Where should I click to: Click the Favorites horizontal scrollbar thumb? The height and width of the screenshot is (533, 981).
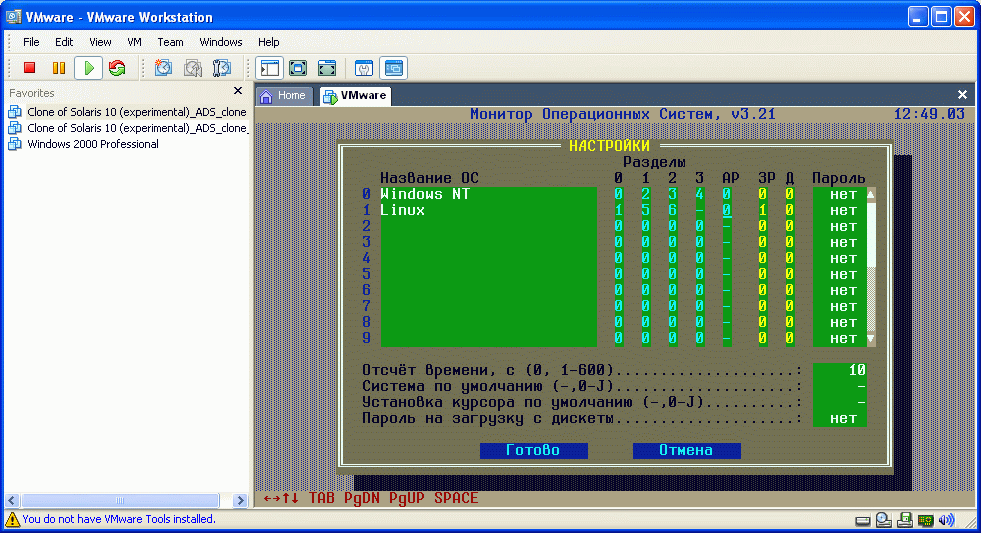click(x=120, y=500)
